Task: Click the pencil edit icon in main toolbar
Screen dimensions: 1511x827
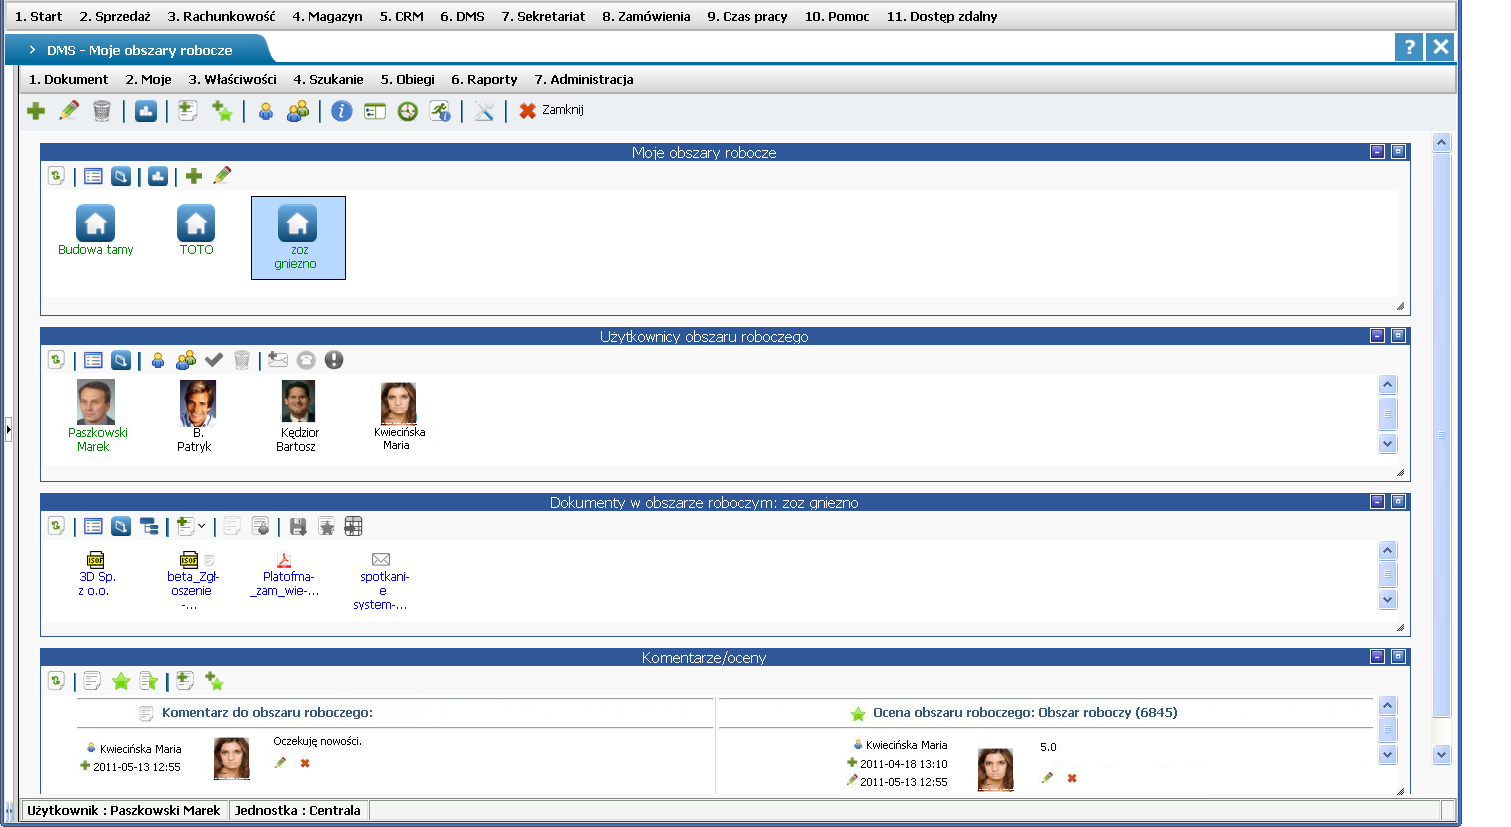Action: coord(69,111)
